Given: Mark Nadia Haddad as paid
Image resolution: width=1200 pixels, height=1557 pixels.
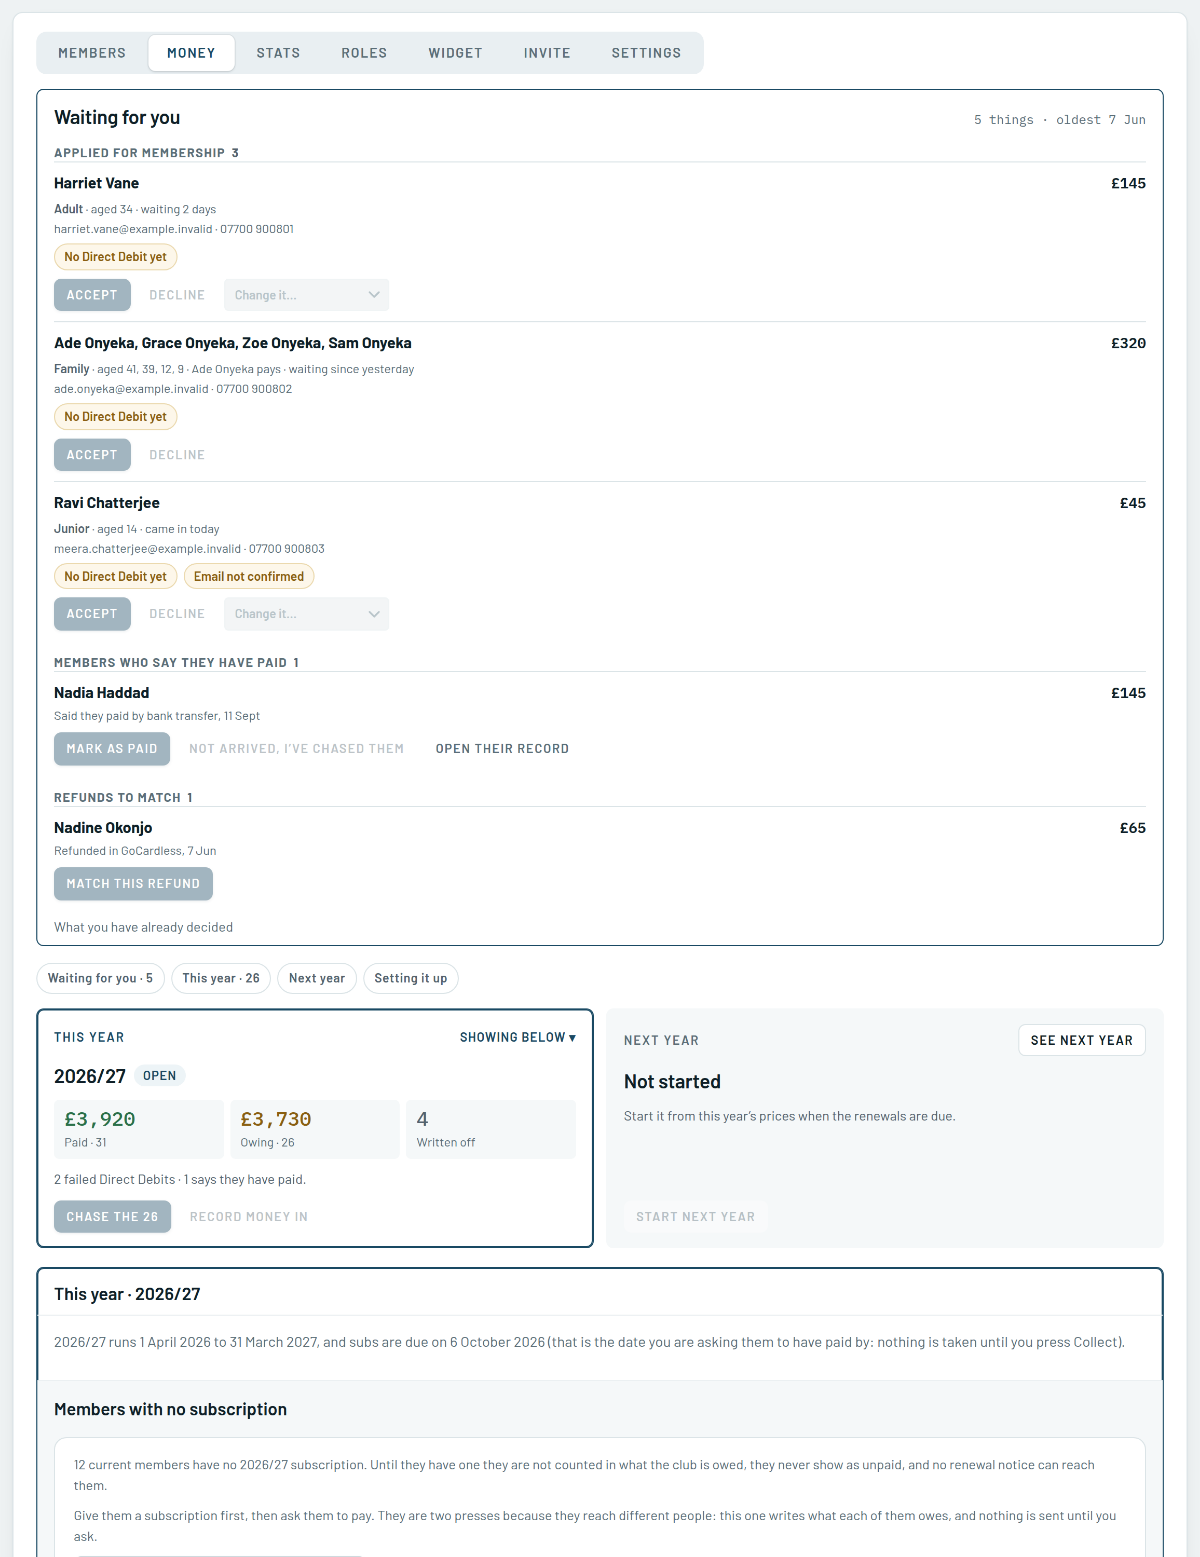Looking at the screenshot, I should click(112, 749).
